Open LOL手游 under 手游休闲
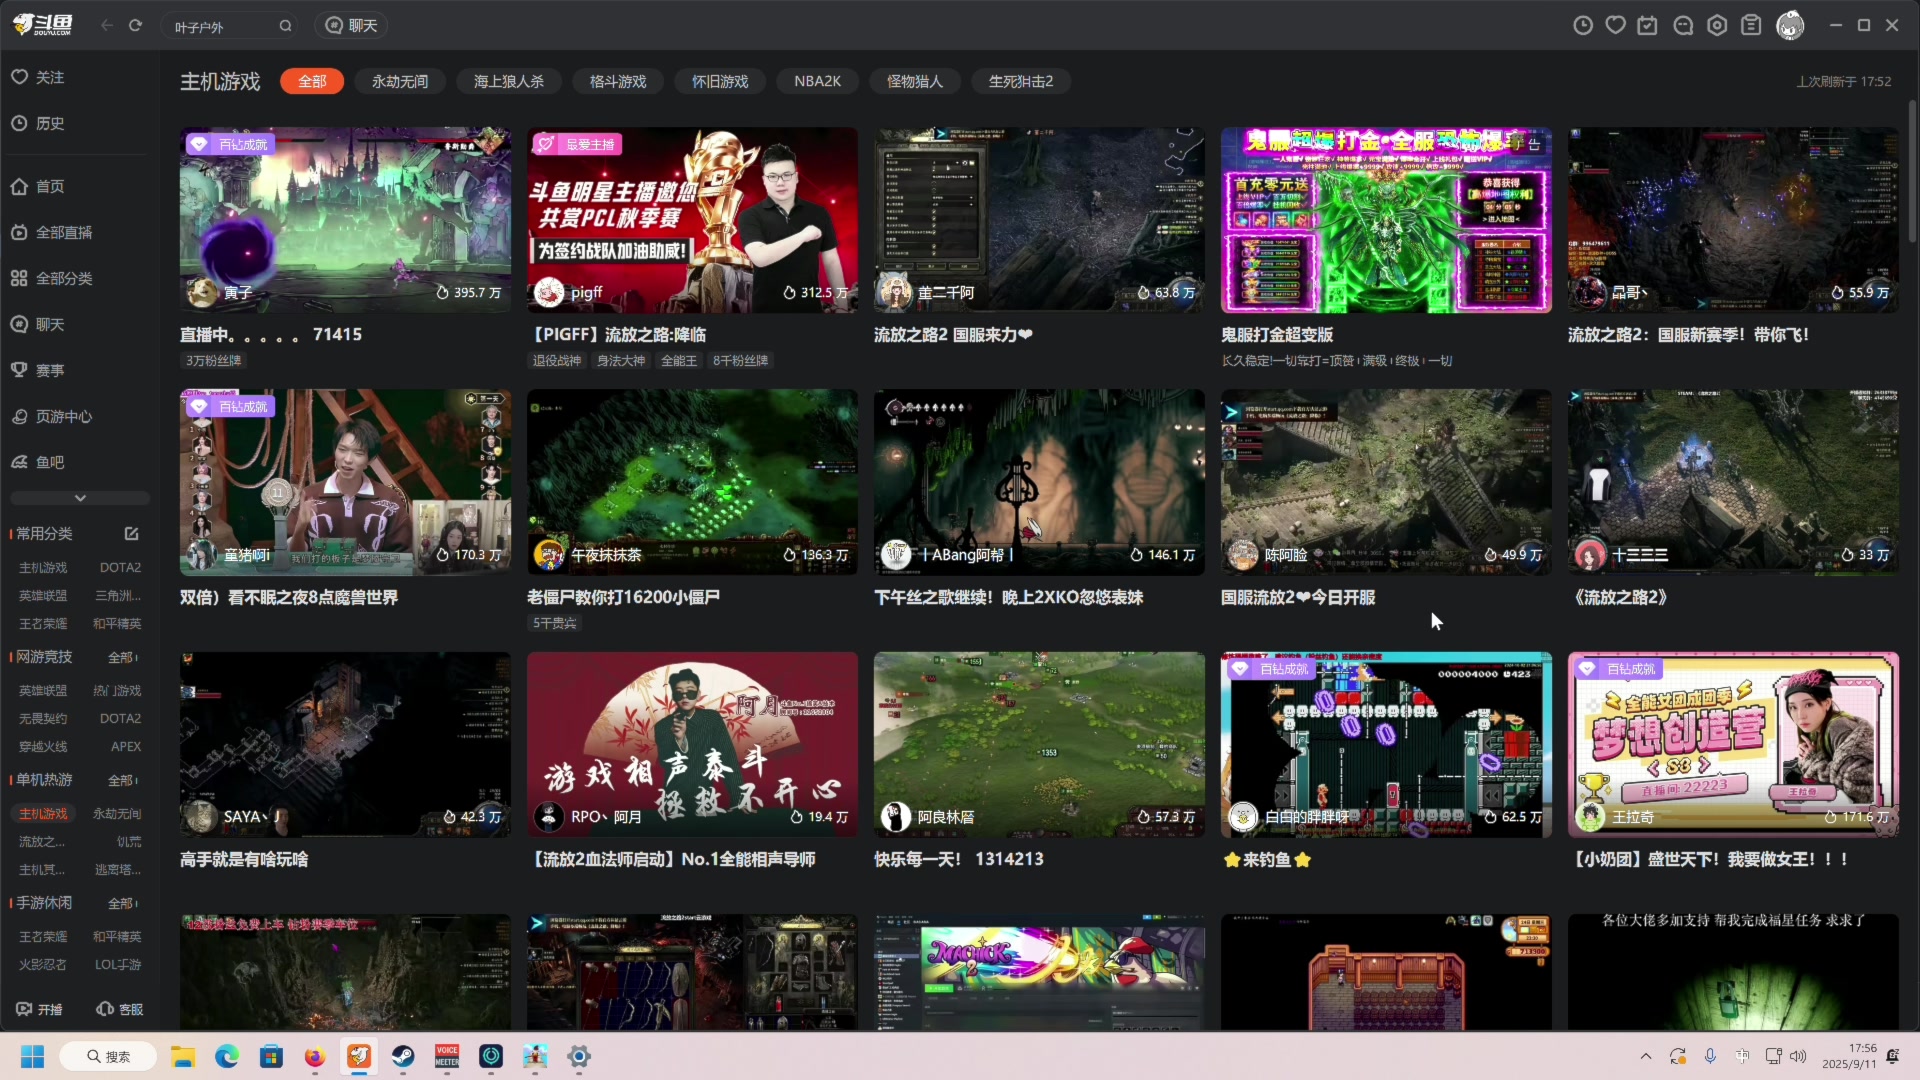Screen dimensions: 1920x1080 [118, 964]
